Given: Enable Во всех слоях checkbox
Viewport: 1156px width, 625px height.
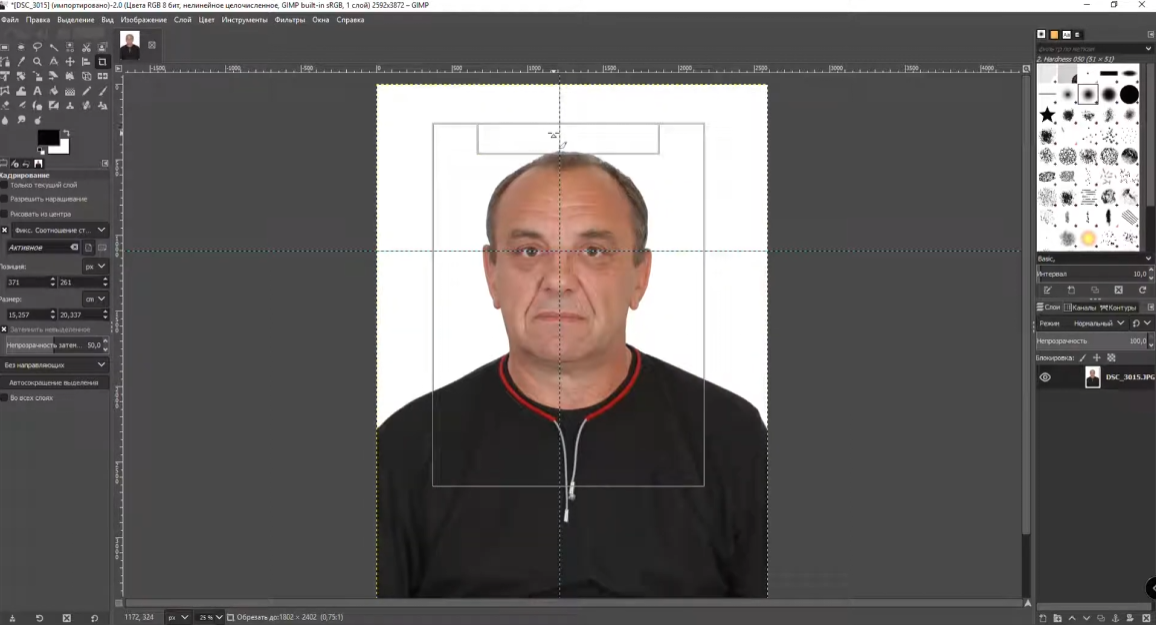Looking at the screenshot, I should click(4, 398).
